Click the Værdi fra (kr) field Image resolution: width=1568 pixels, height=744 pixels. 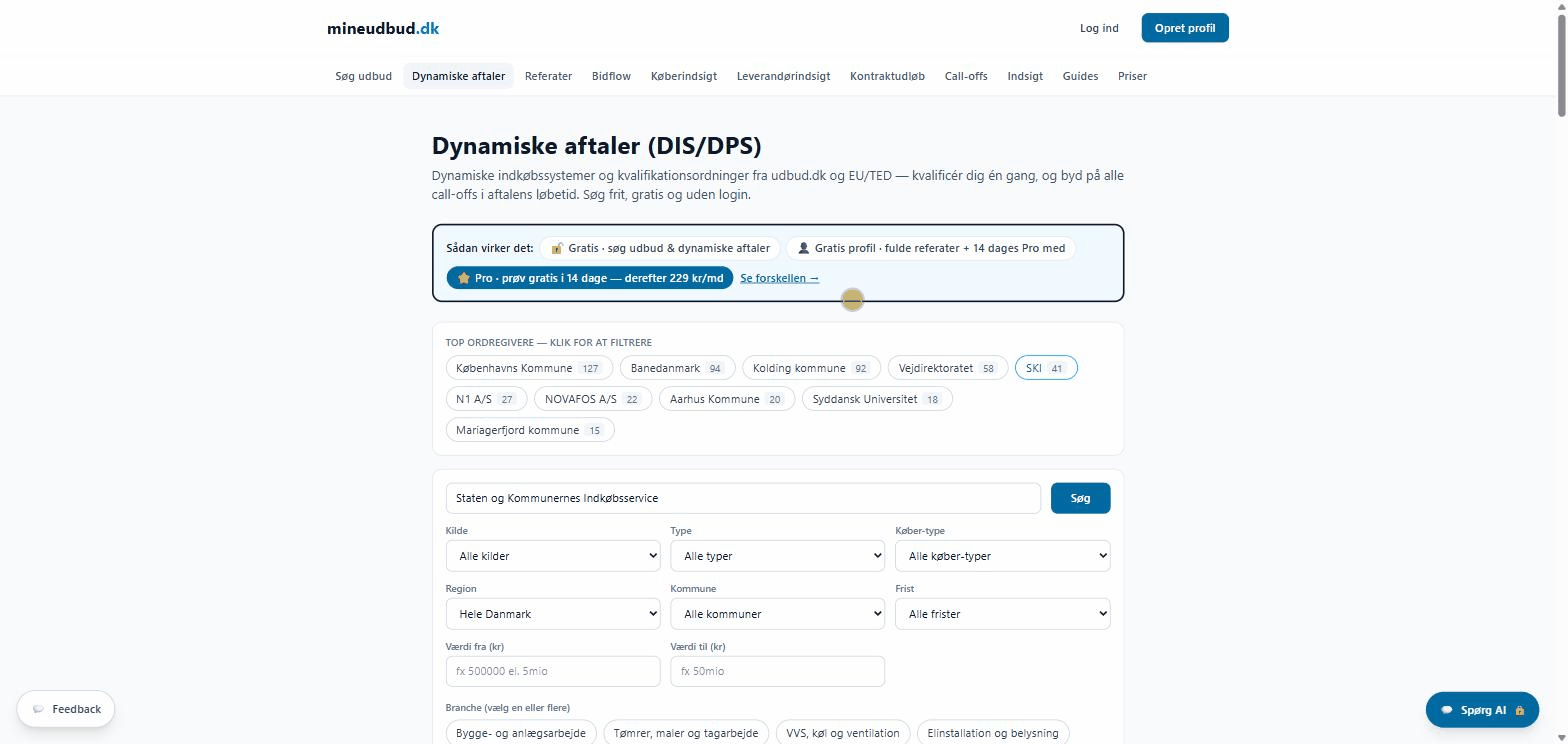pyautogui.click(x=553, y=671)
